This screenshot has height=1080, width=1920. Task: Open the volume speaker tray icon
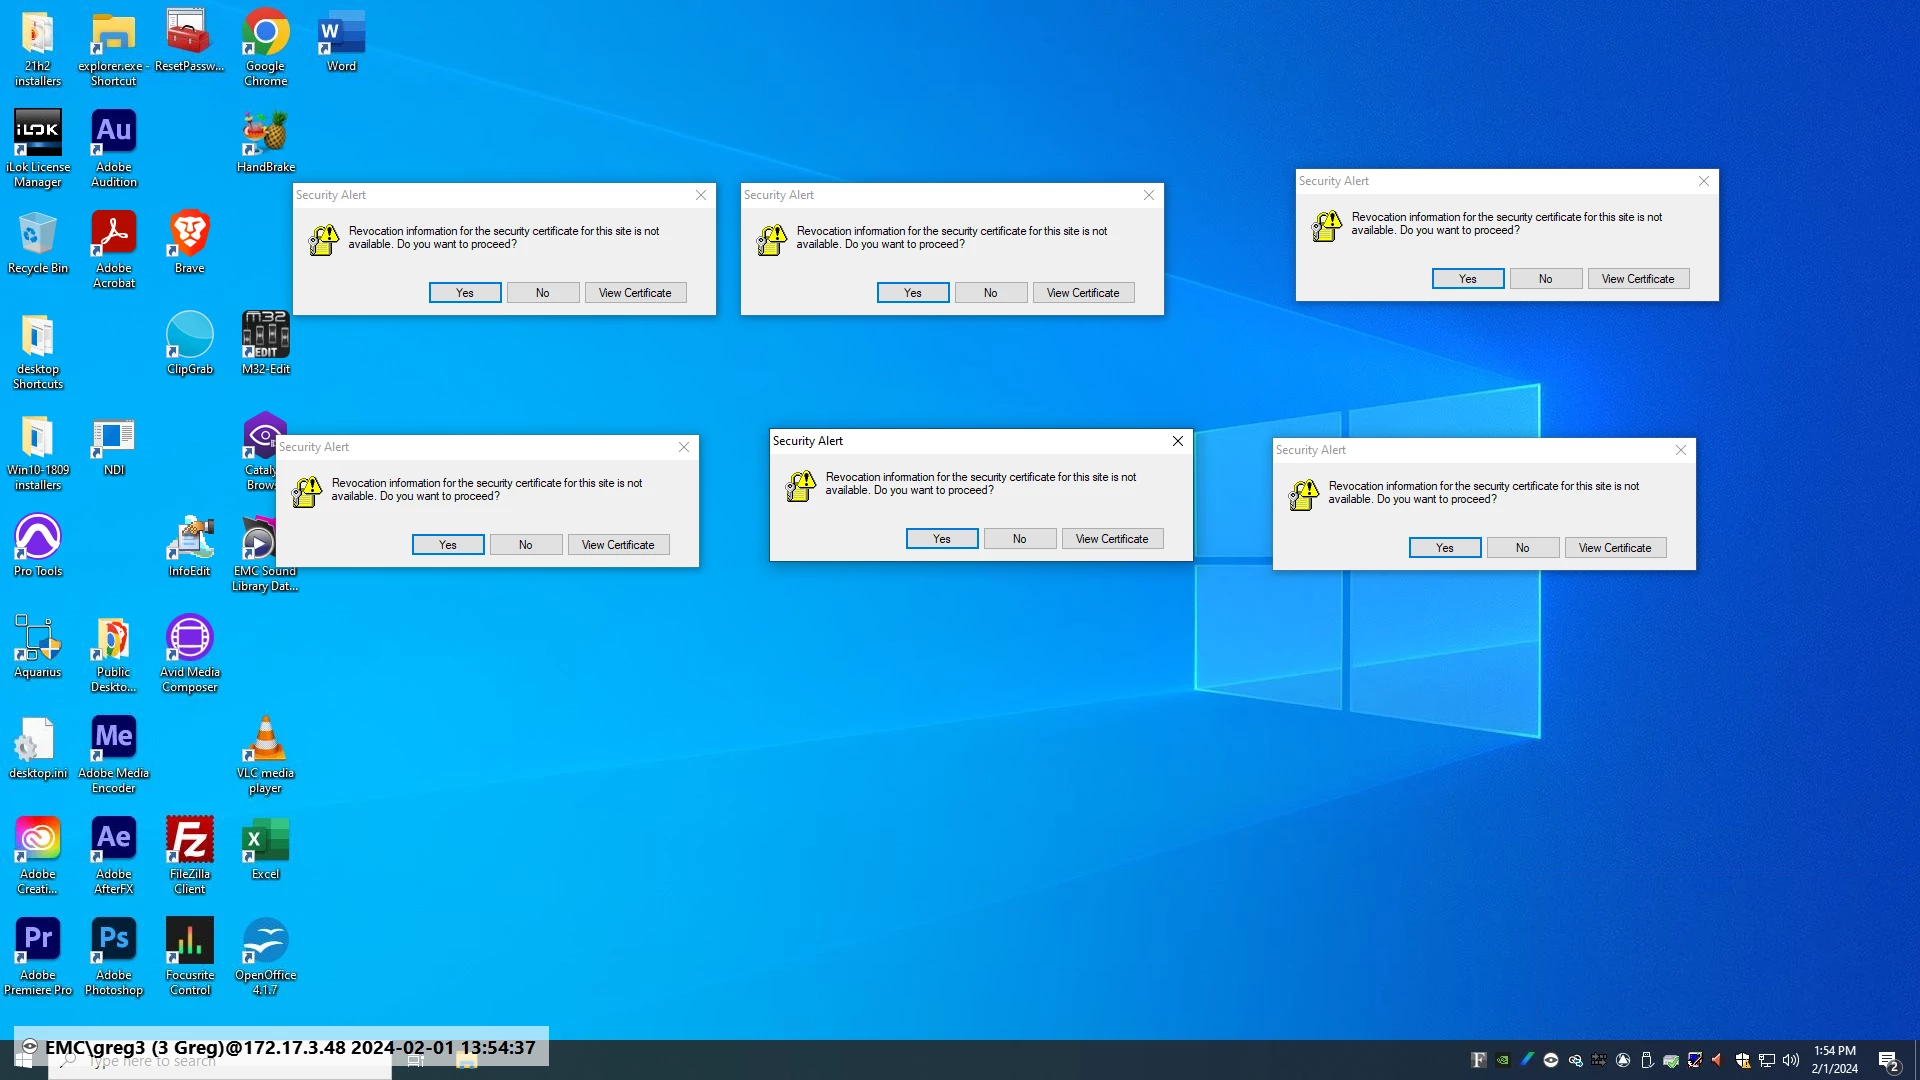(x=1790, y=1060)
